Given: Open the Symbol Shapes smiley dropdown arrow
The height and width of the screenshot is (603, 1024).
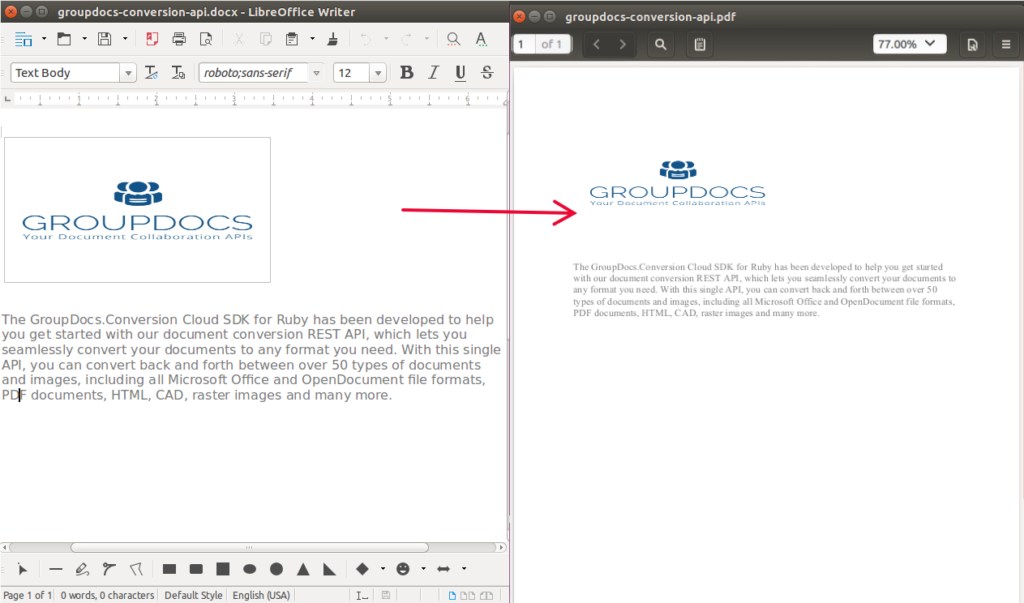Looking at the screenshot, I should [423, 569].
